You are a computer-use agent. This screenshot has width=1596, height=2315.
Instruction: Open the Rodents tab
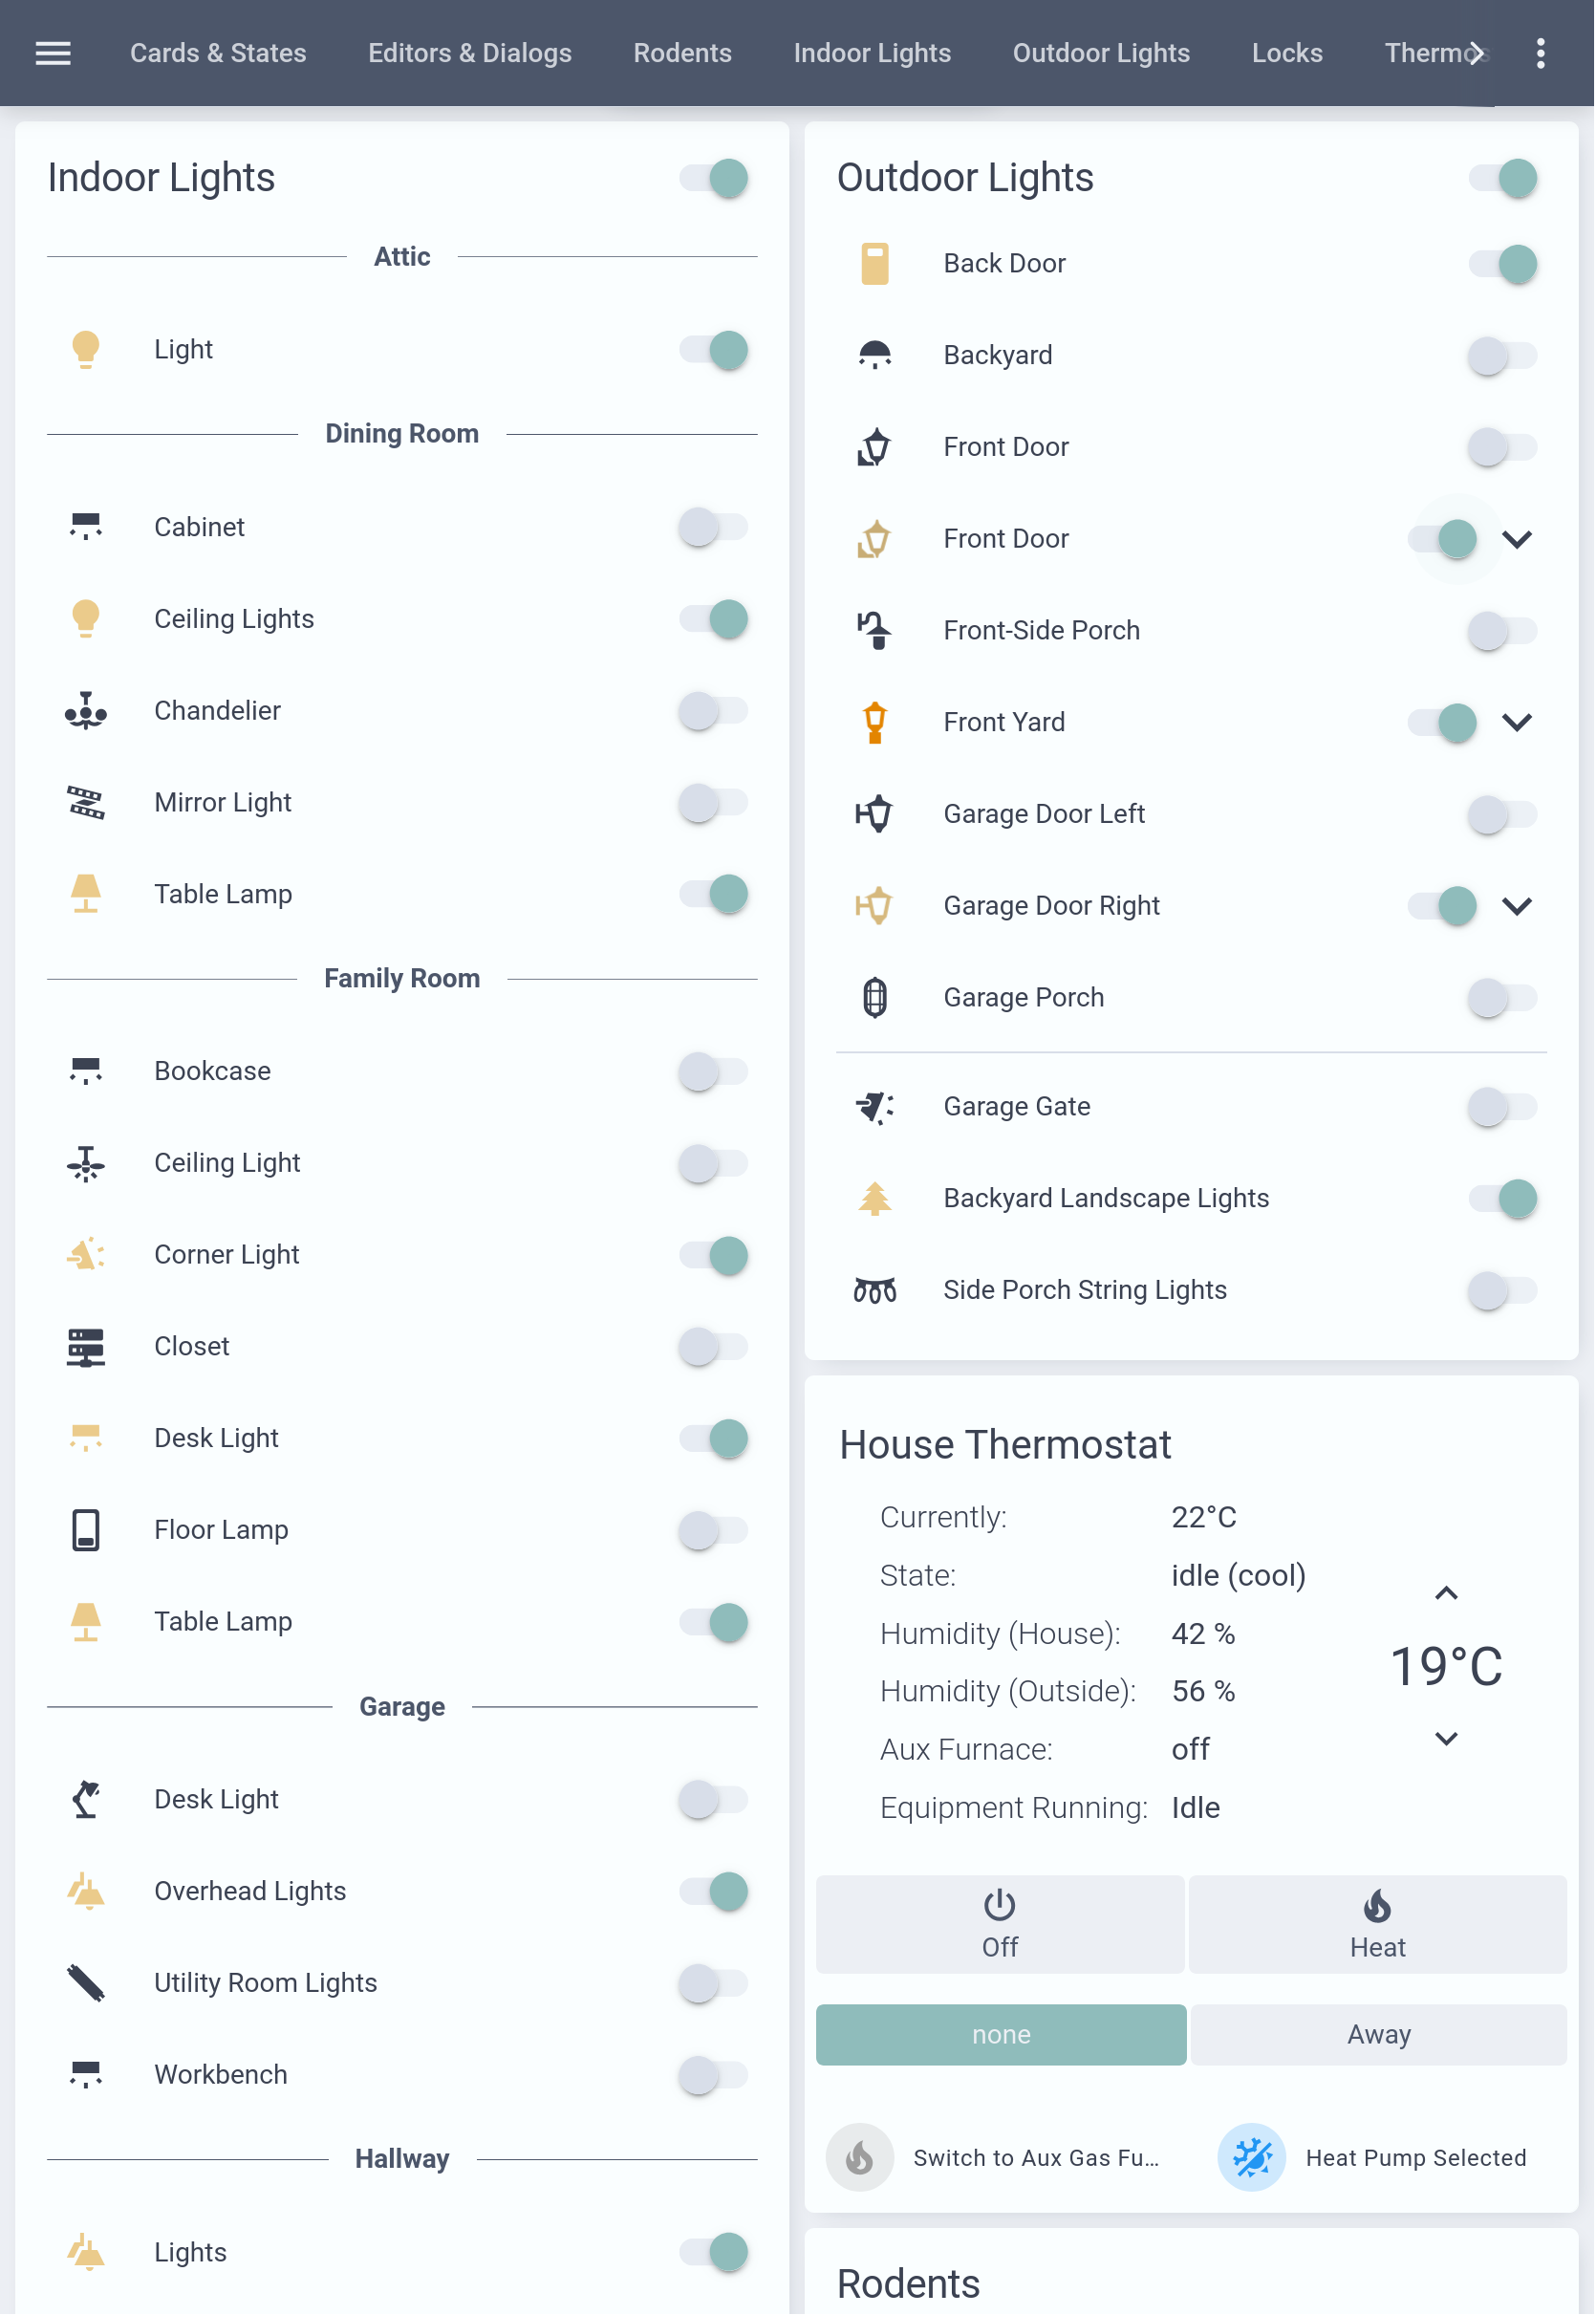click(x=683, y=53)
